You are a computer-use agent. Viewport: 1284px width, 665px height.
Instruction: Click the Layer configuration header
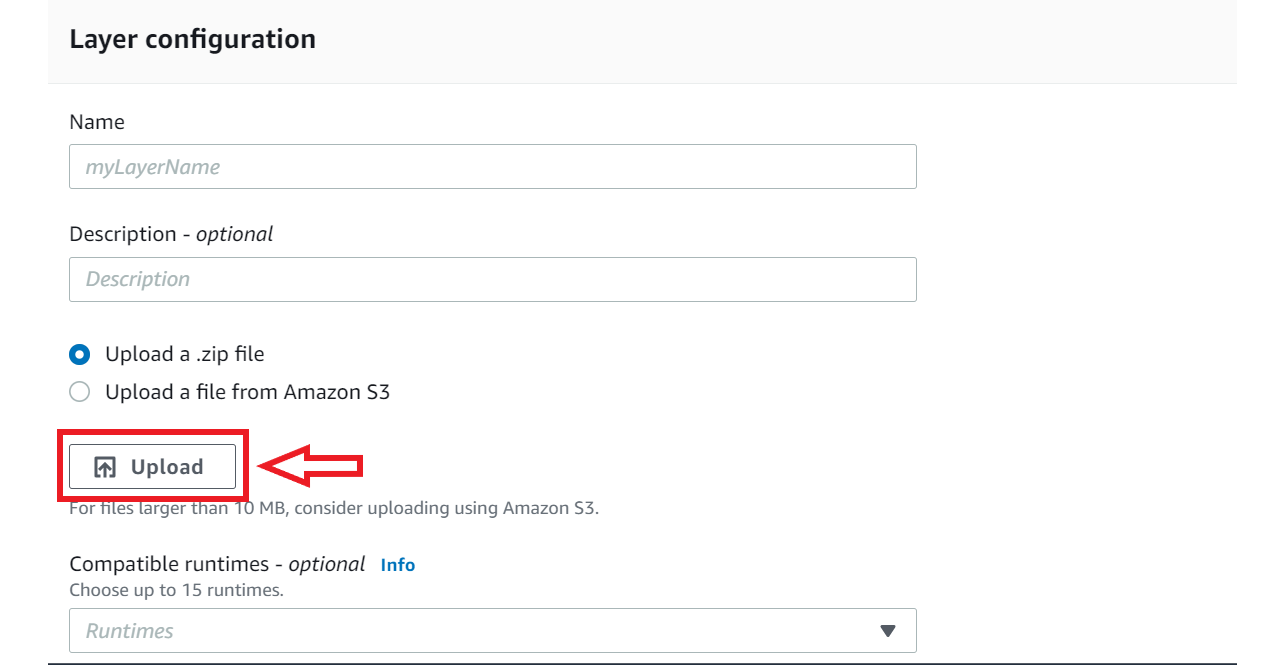coord(192,38)
